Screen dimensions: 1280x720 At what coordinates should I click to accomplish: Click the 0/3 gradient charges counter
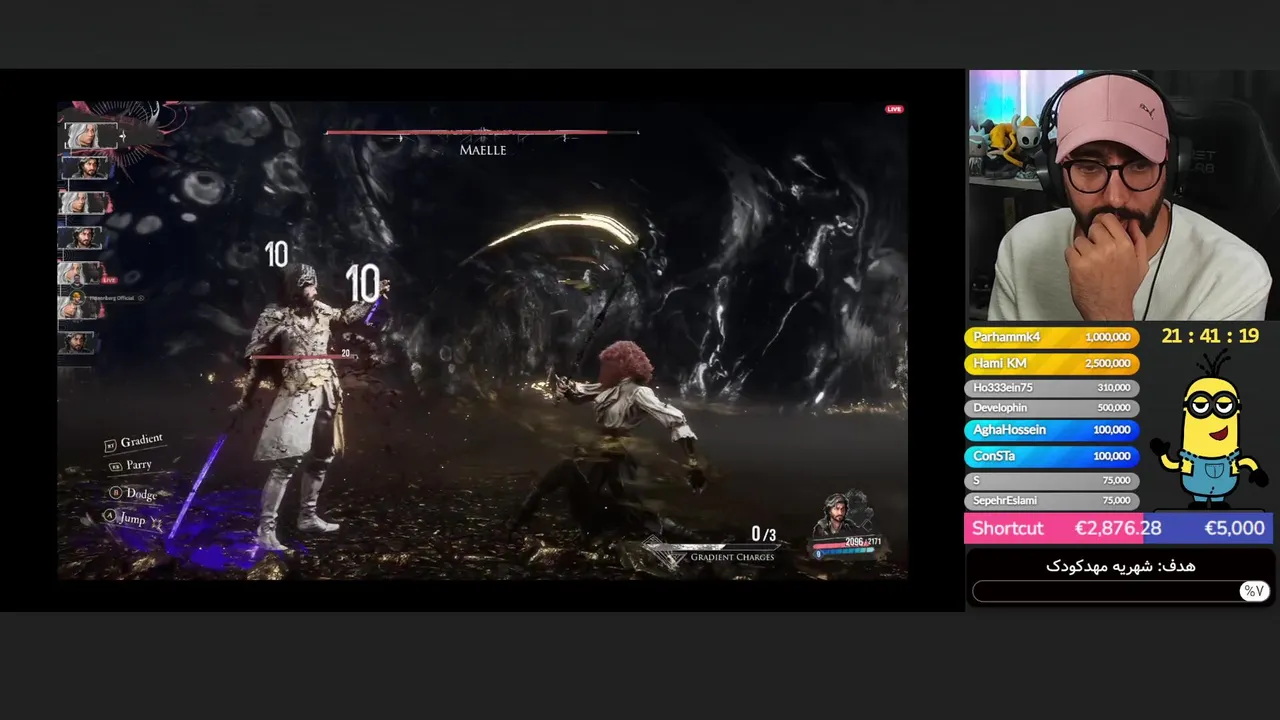pyautogui.click(x=763, y=534)
